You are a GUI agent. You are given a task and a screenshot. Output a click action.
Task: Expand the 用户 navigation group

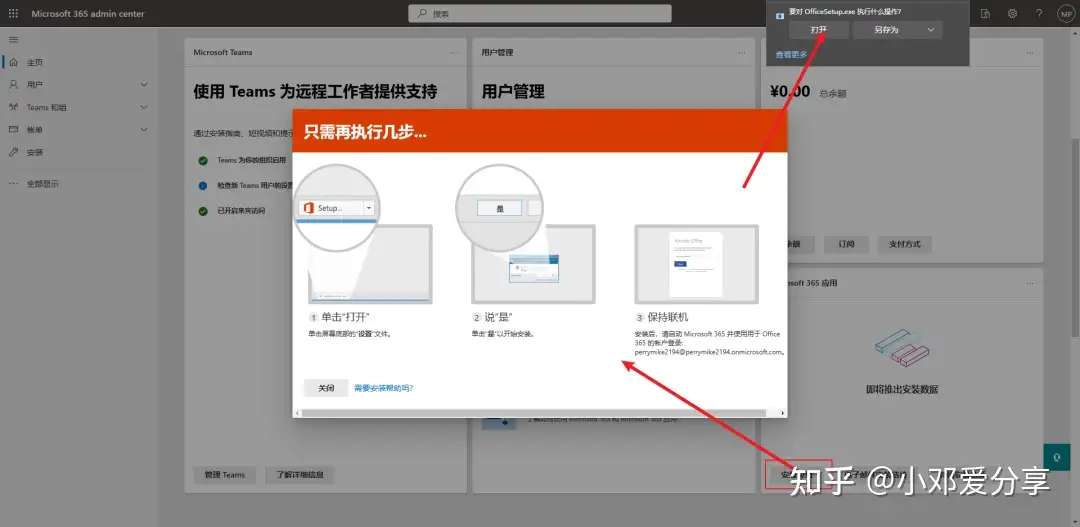click(x=144, y=85)
